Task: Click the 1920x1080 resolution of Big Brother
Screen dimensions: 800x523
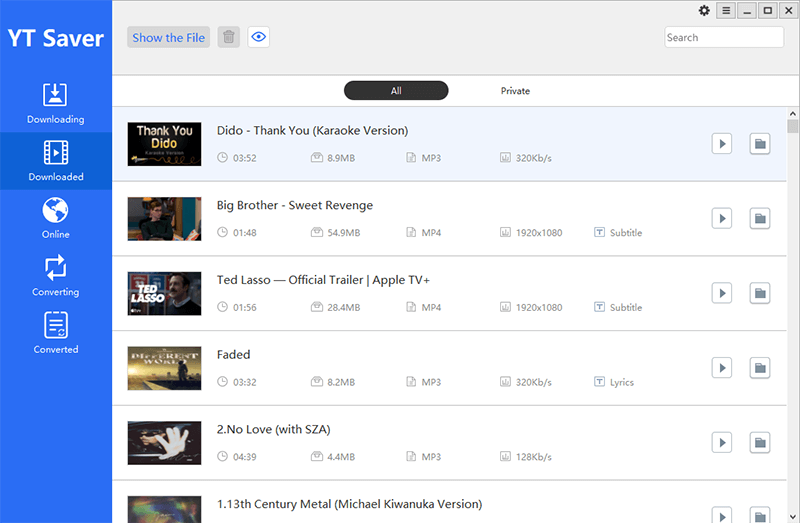Action: pos(539,233)
